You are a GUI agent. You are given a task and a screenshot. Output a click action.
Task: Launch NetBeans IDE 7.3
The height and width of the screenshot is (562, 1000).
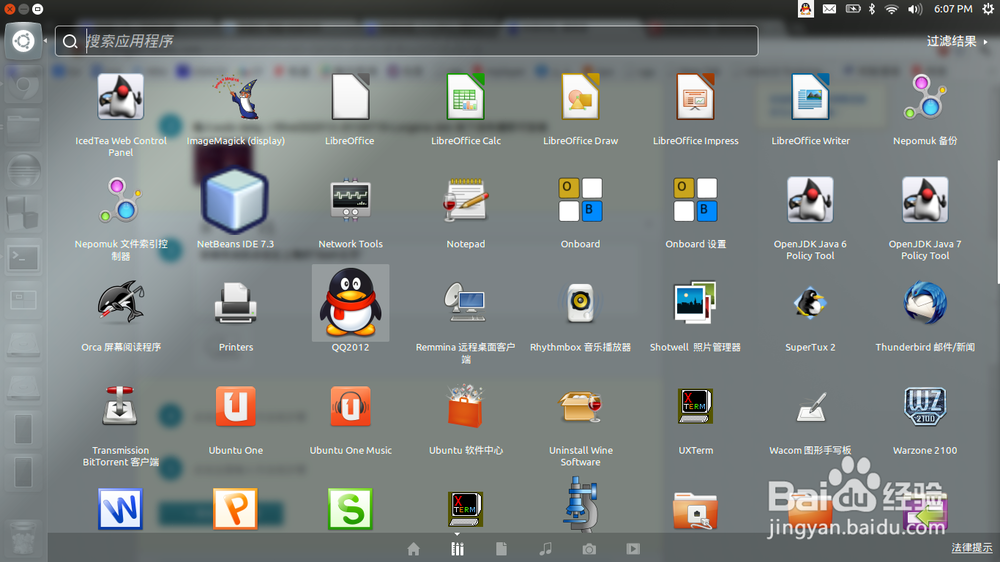235,200
